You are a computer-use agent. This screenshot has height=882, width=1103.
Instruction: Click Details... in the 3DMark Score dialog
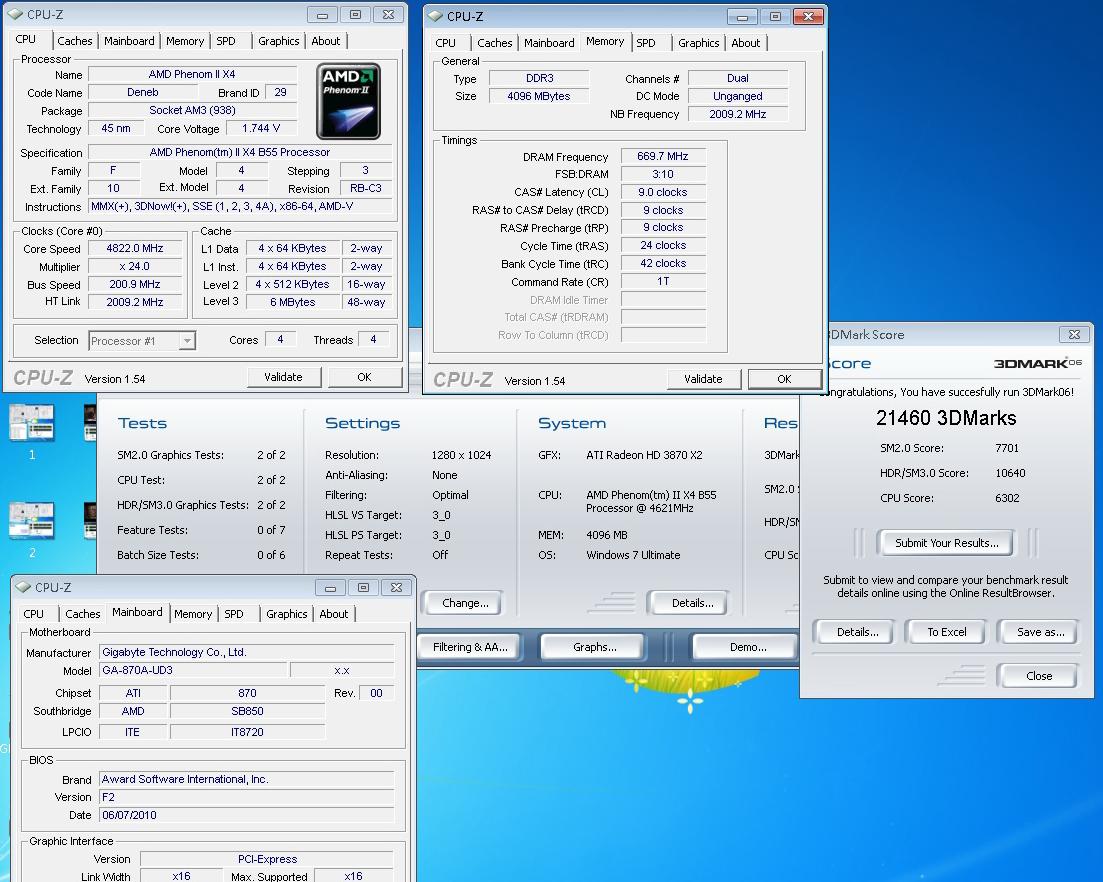coord(857,632)
